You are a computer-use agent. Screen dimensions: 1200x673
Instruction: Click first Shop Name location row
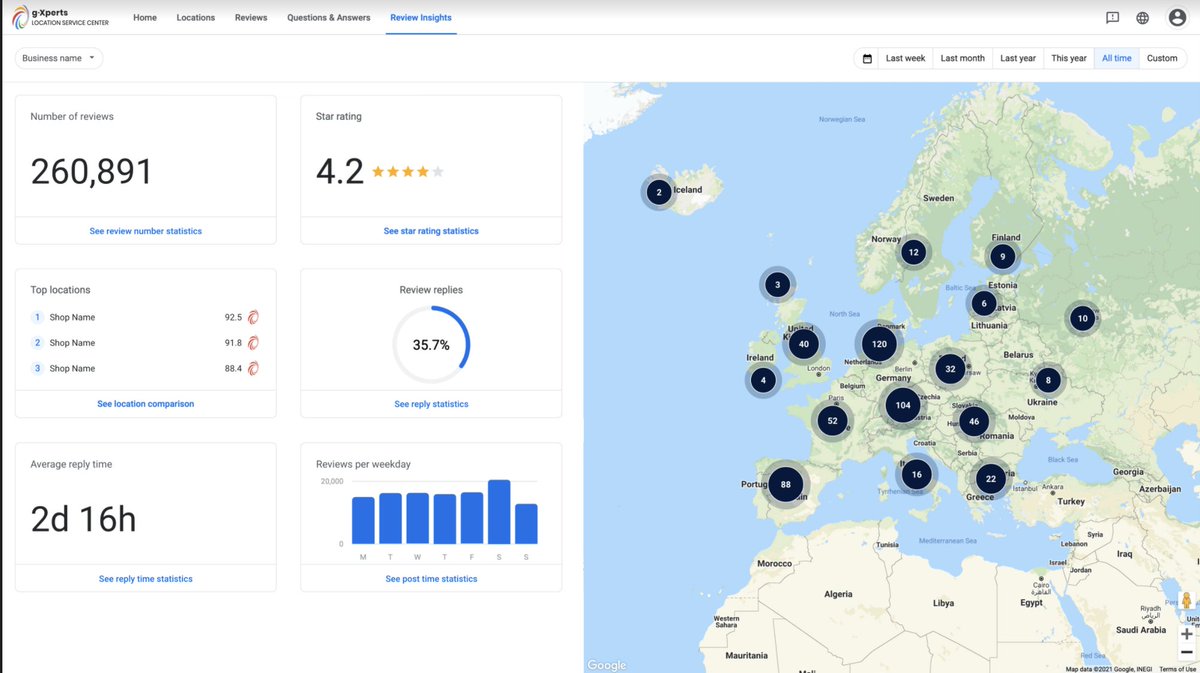146,317
